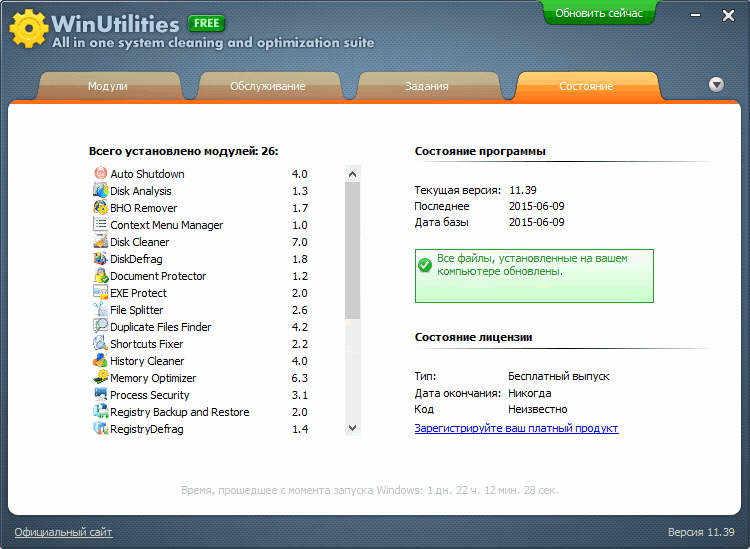Screen dimensions: 750x549
Task: Select the File Splitter list entry
Action: pos(201,309)
